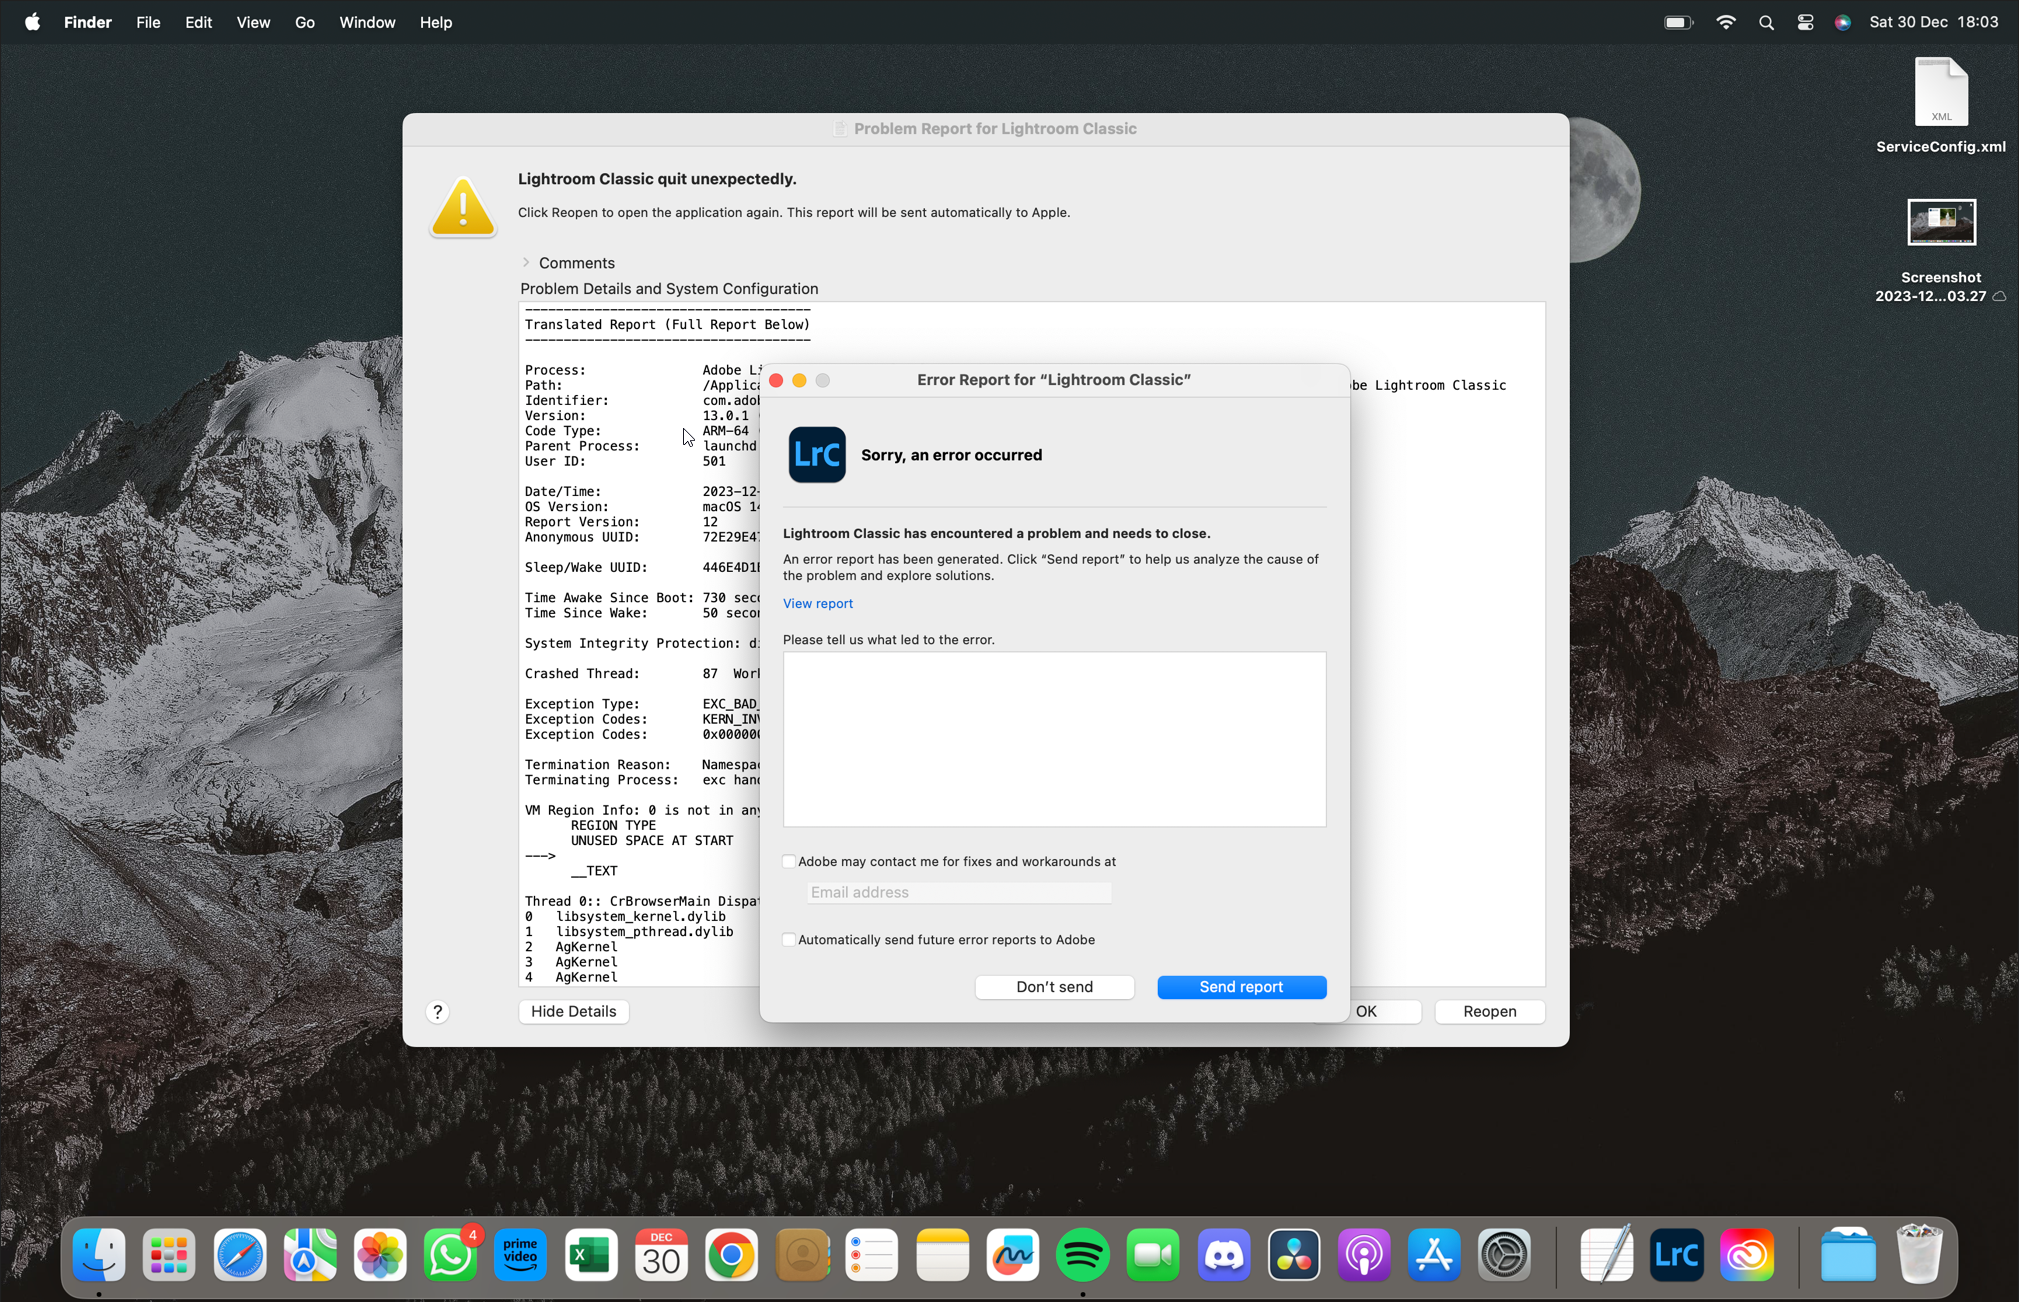Open WhatsApp with notification badge
Screen dimensions: 2019x1302
(450, 1255)
